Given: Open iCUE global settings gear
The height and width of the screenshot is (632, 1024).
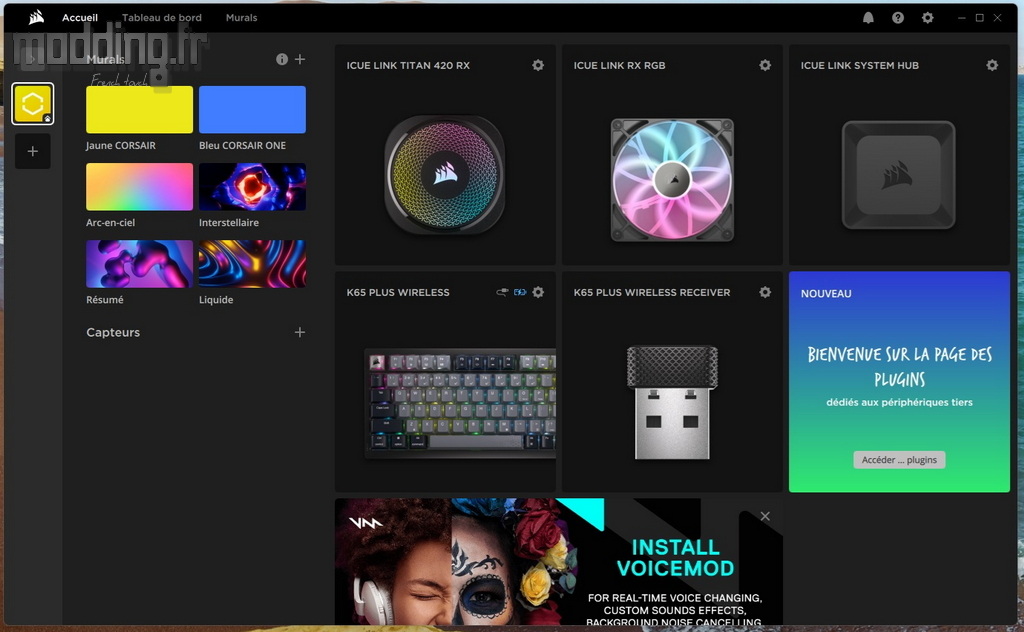Looking at the screenshot, I should pyautogui.click(x=927, y=18).
